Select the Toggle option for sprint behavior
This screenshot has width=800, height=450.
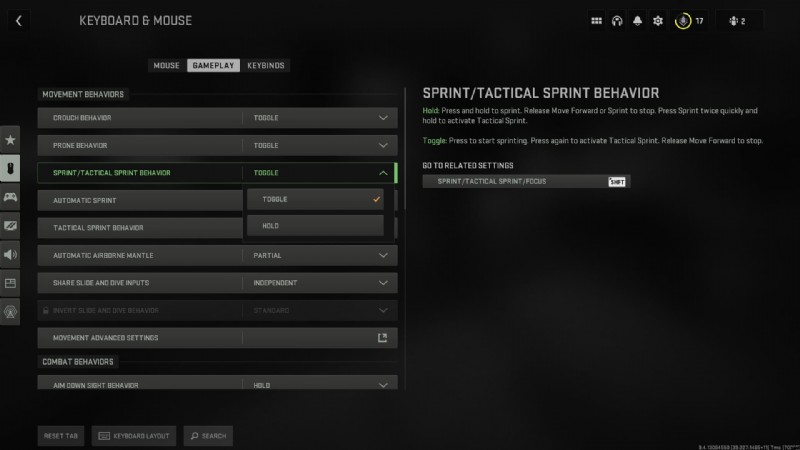(315, 199)
